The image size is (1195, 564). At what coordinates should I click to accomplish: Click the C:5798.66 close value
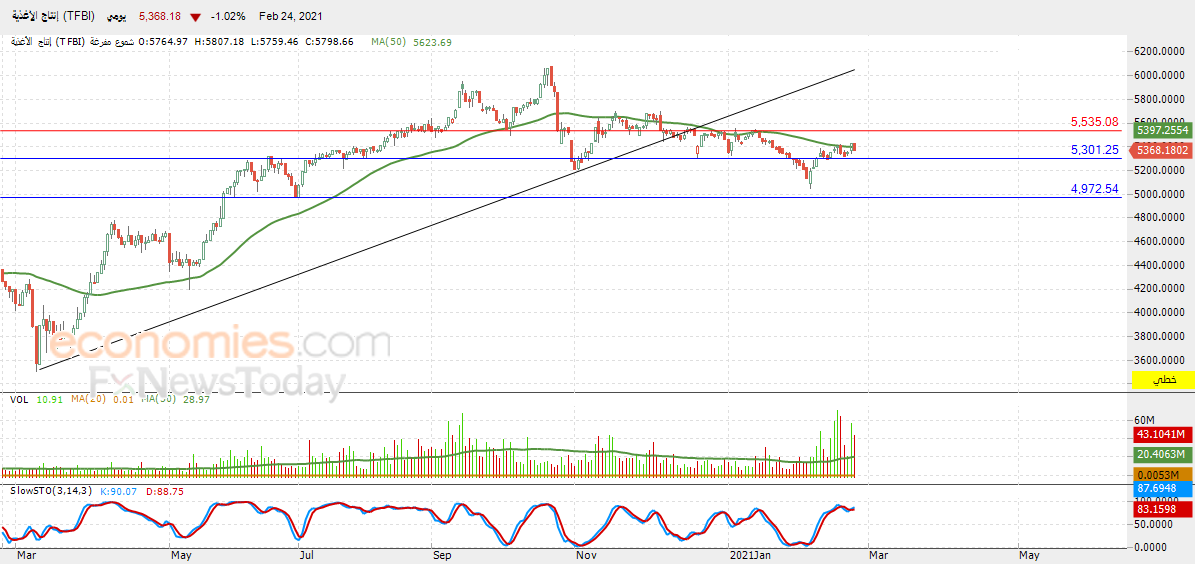pos(330,42)
